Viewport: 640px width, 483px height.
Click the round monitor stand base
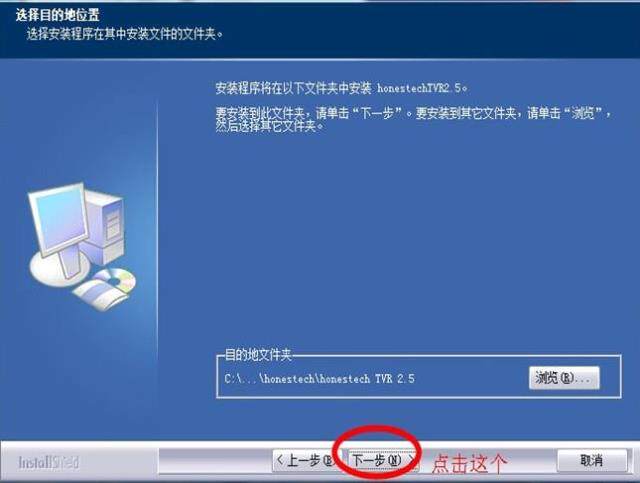(60, 269)
